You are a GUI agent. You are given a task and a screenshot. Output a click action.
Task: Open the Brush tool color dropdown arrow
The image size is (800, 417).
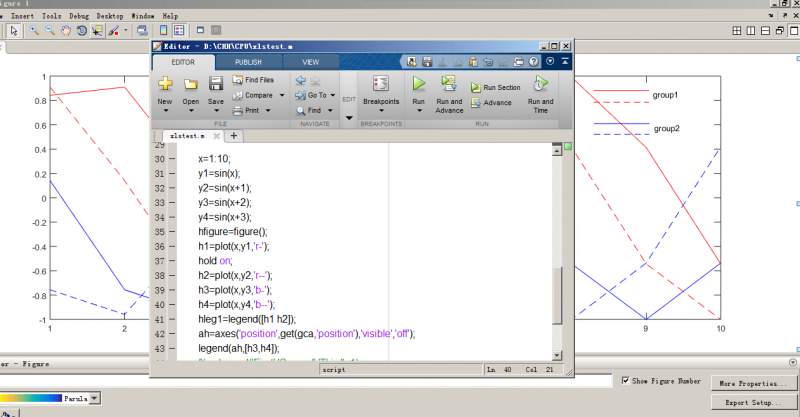126,31
